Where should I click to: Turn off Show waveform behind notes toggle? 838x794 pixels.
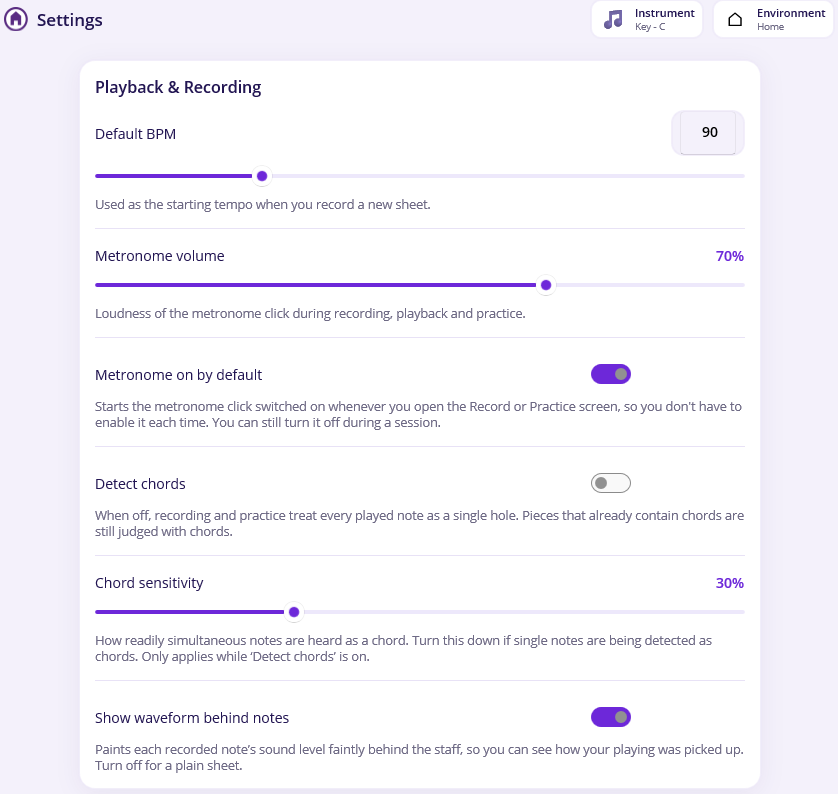pyautogui.click(x=611, y=717)
